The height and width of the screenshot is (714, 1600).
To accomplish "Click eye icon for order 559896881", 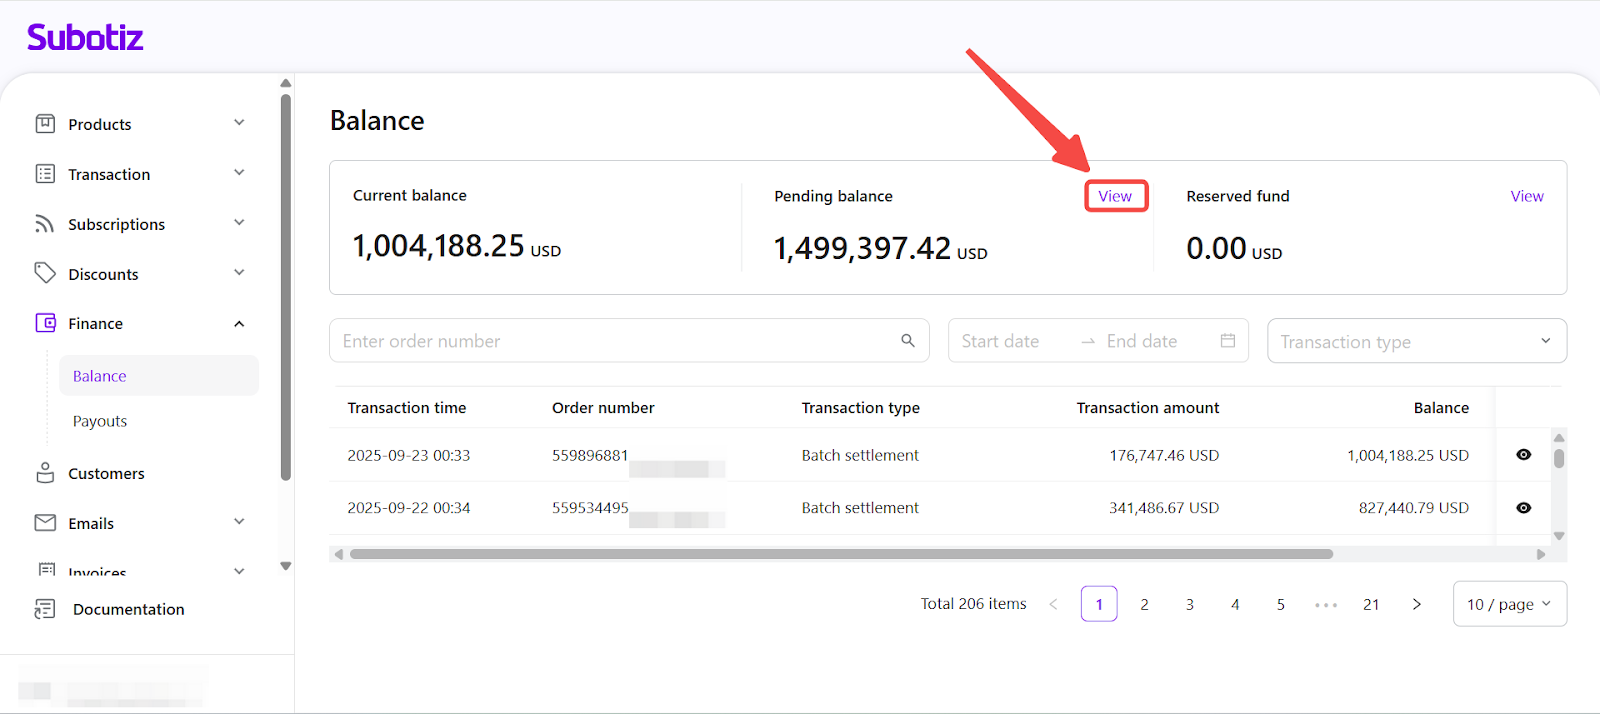I will [1523, 455].
